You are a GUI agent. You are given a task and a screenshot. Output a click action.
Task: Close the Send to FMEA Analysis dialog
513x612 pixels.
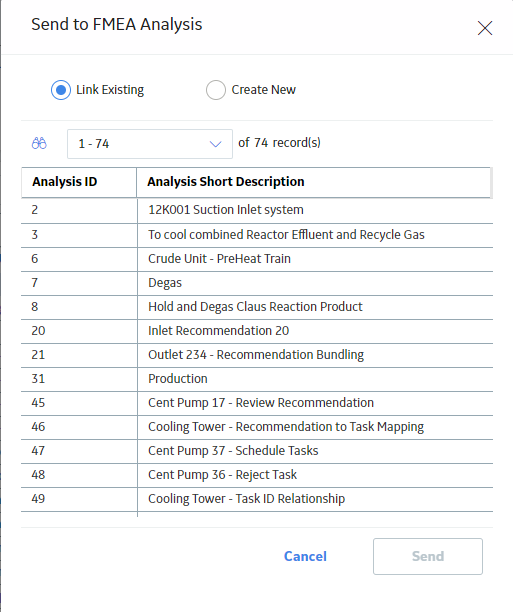(x=484, y=28)
